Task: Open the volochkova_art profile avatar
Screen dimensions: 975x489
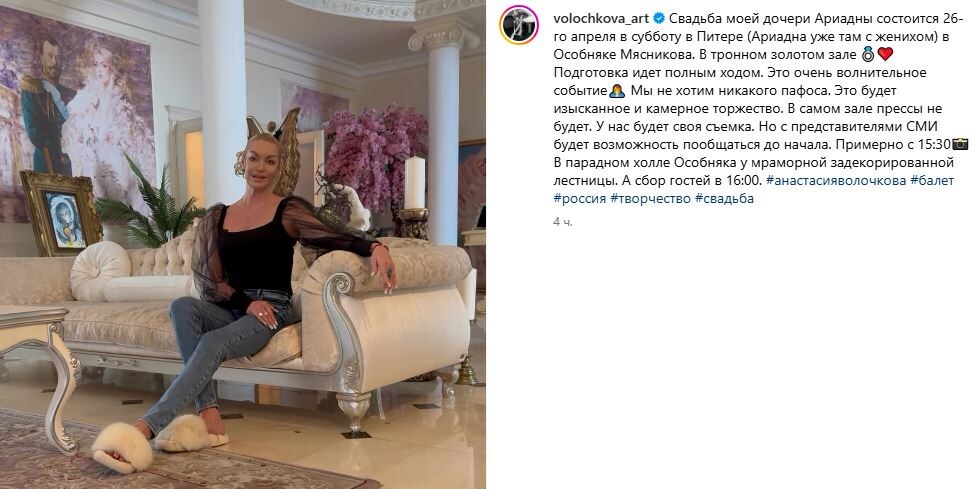Action: click(x=519, y=25)
